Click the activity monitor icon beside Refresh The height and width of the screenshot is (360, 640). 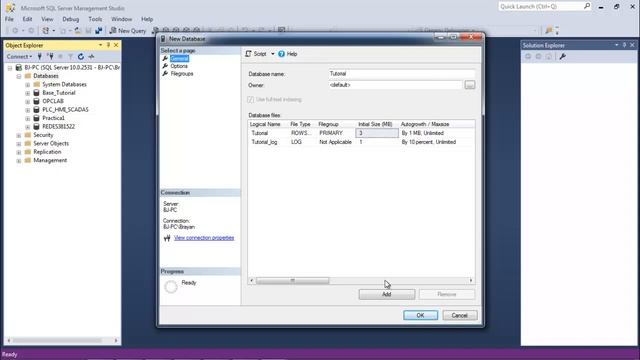[91, 57]
